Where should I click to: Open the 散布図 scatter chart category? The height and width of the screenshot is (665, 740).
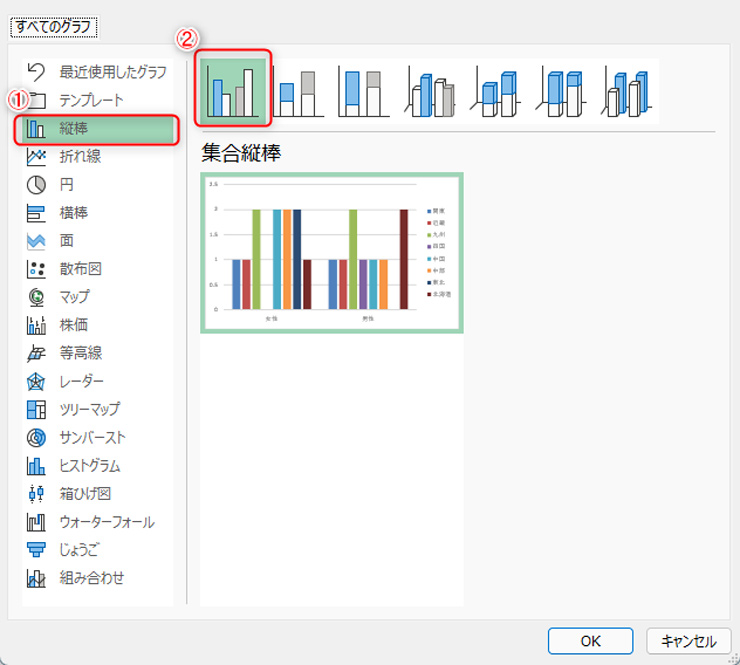[x=80, y=269]
